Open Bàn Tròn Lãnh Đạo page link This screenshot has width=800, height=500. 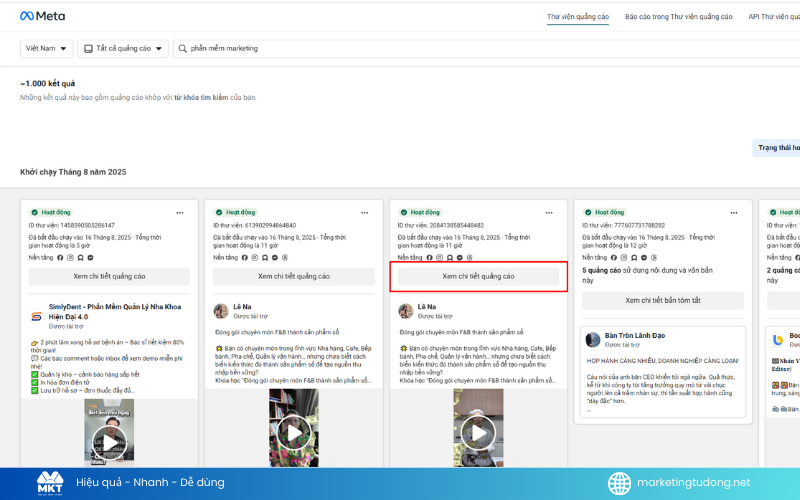click(635, 336)
